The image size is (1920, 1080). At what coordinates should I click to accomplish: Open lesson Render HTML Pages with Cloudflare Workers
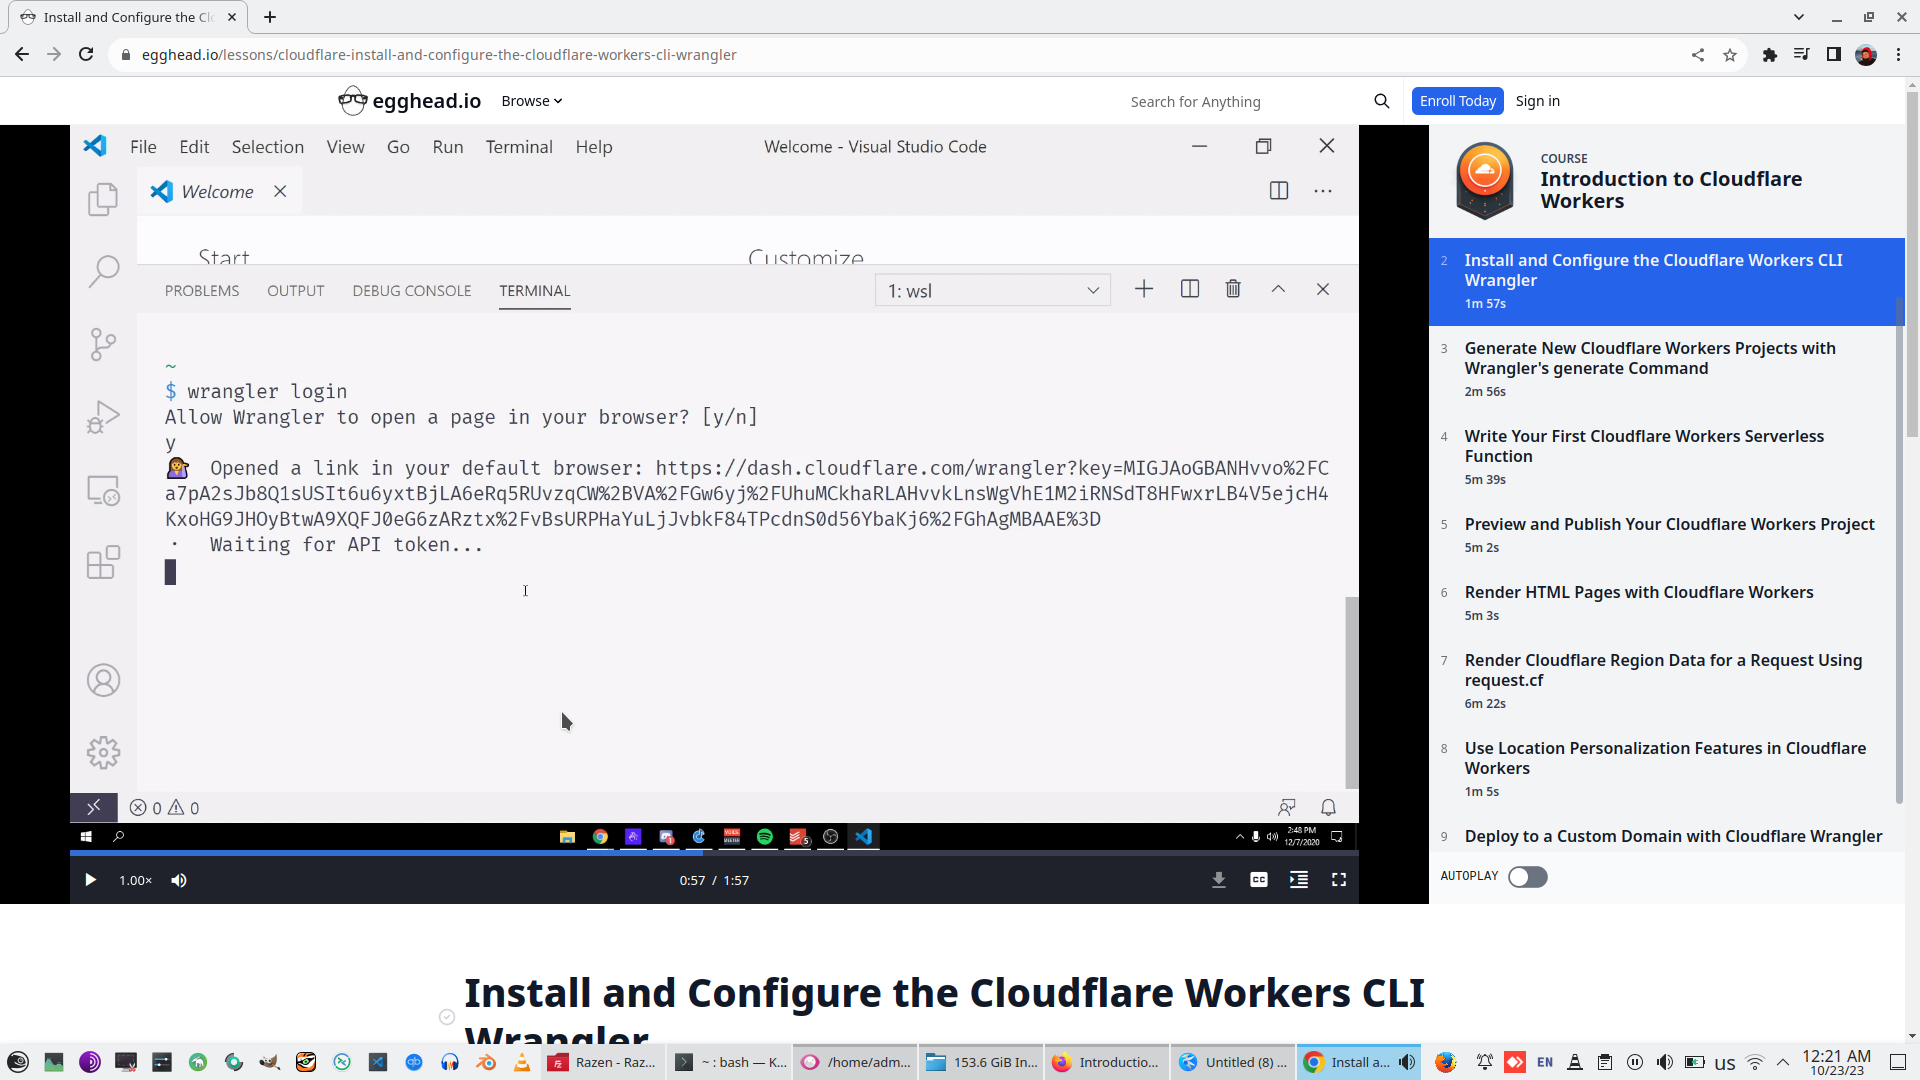point(1638,592)
